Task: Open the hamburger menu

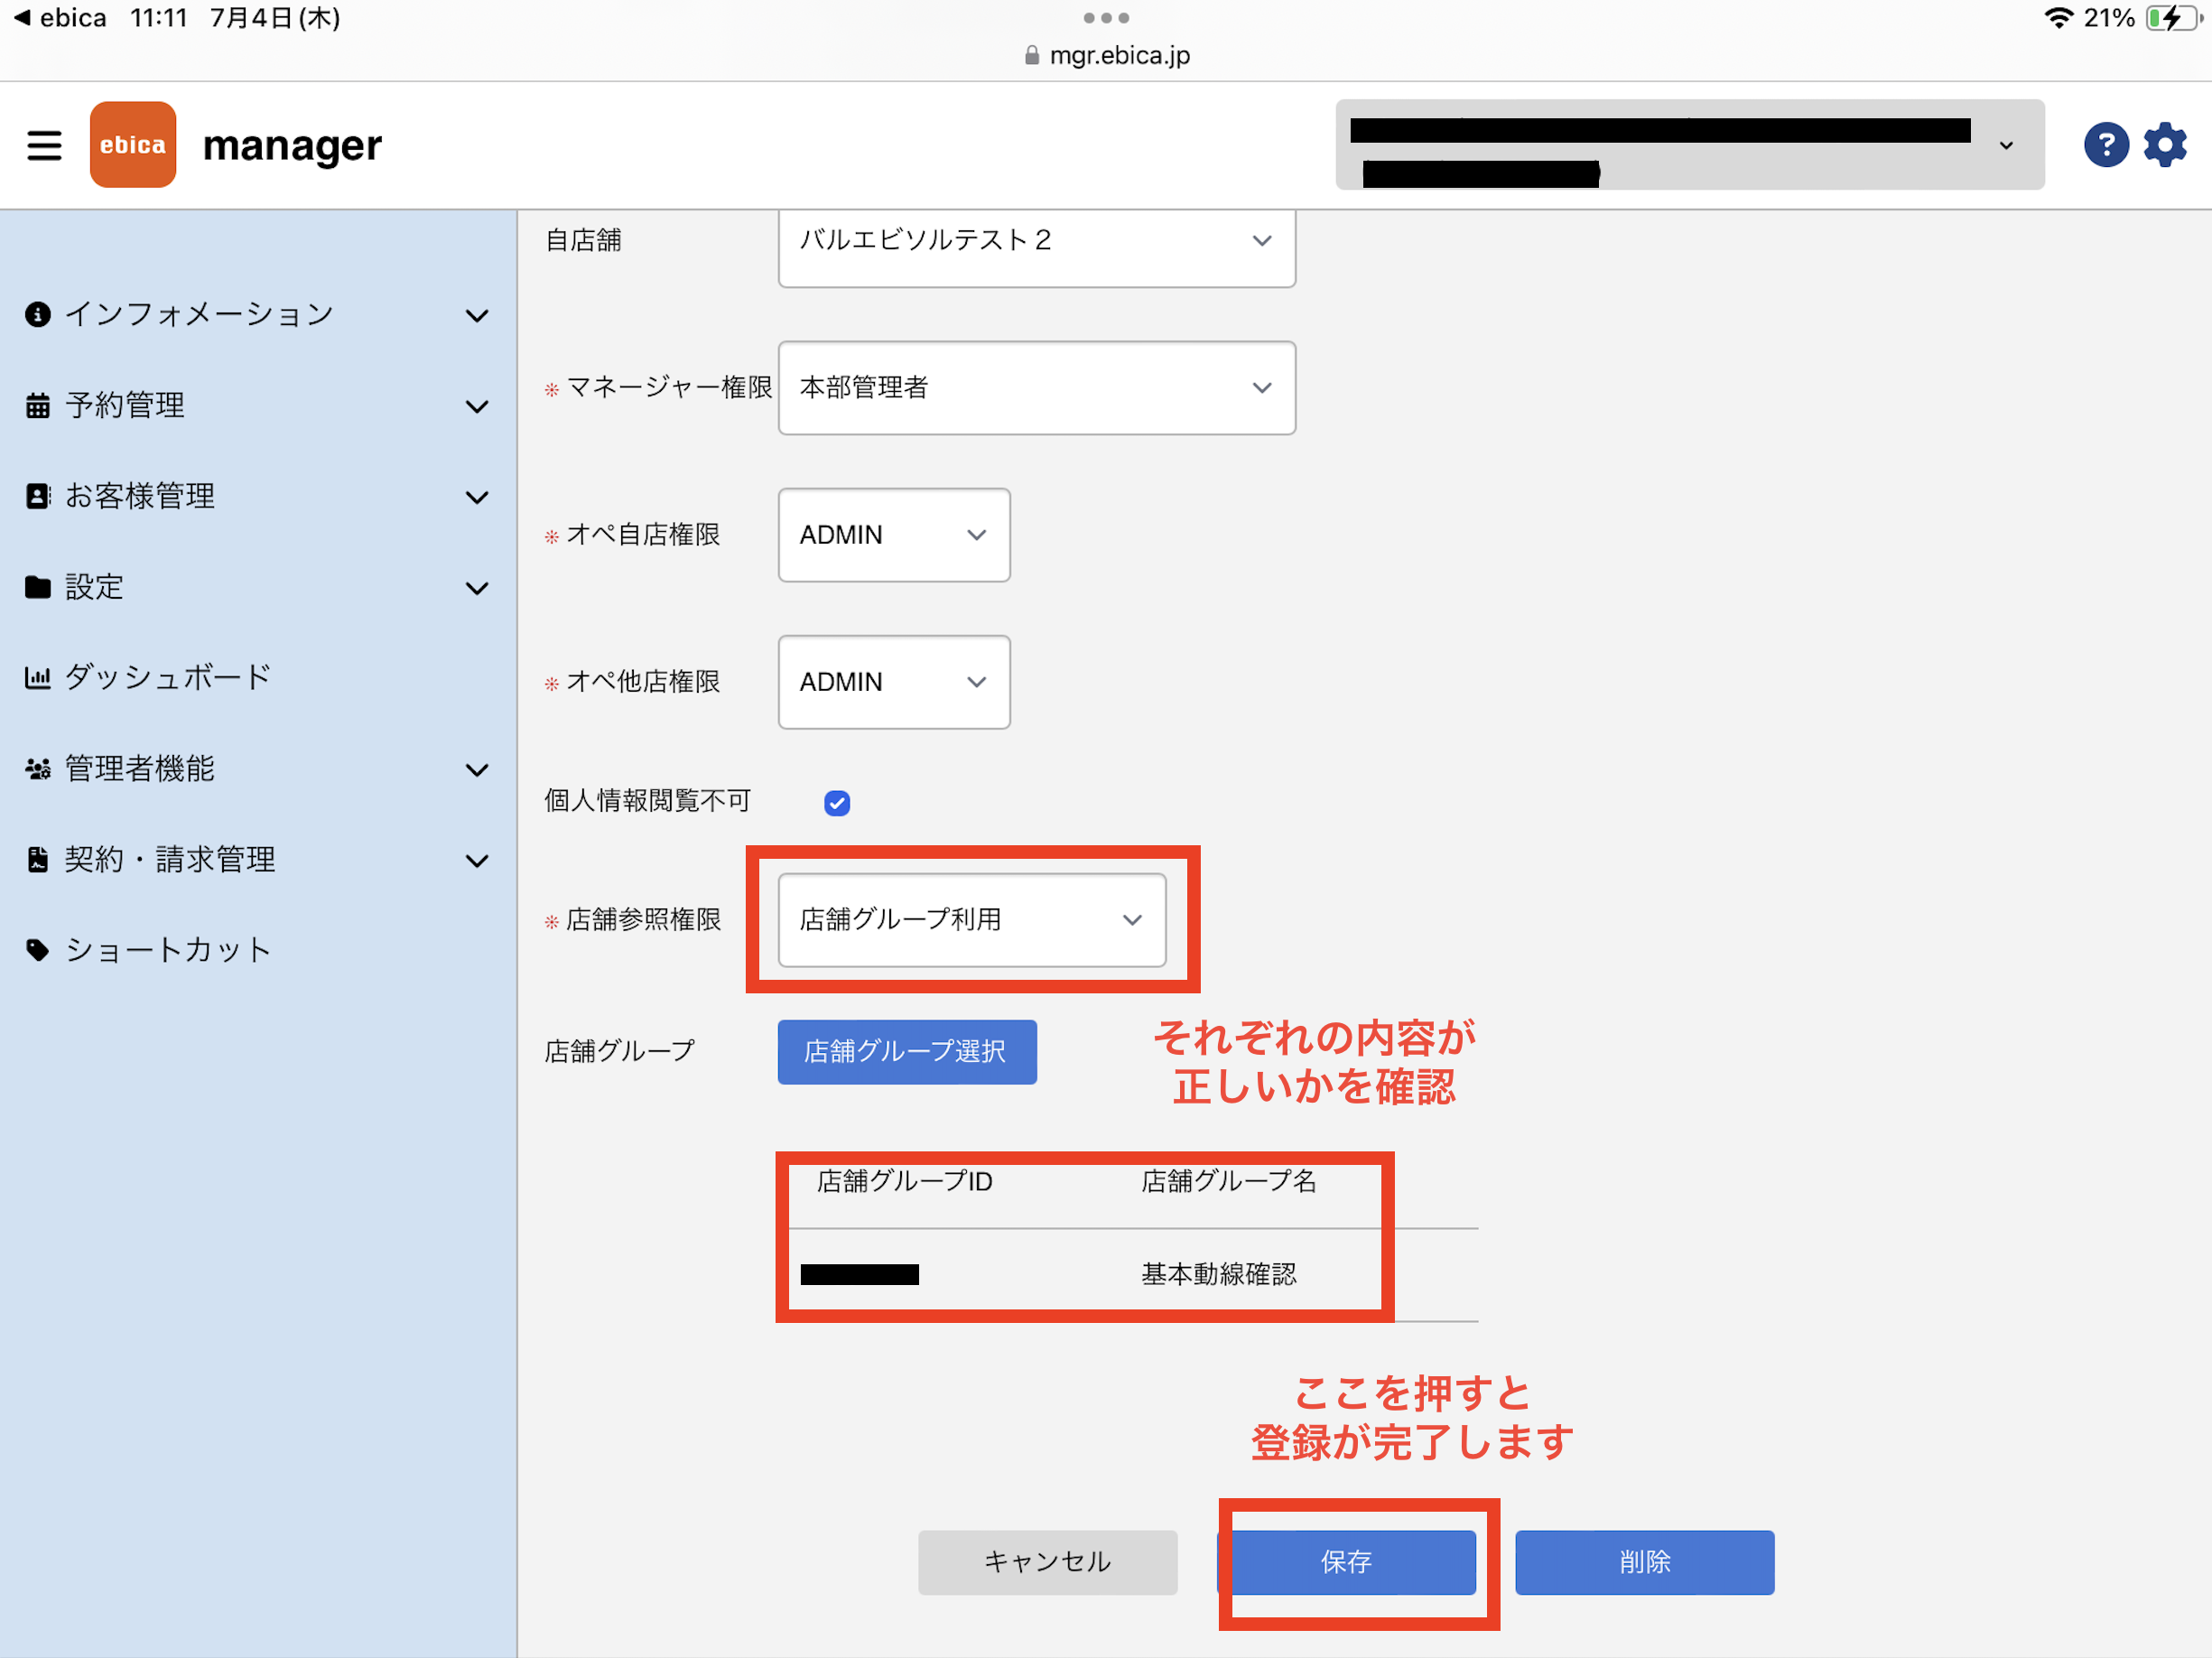Action: [x=44, y=145]
